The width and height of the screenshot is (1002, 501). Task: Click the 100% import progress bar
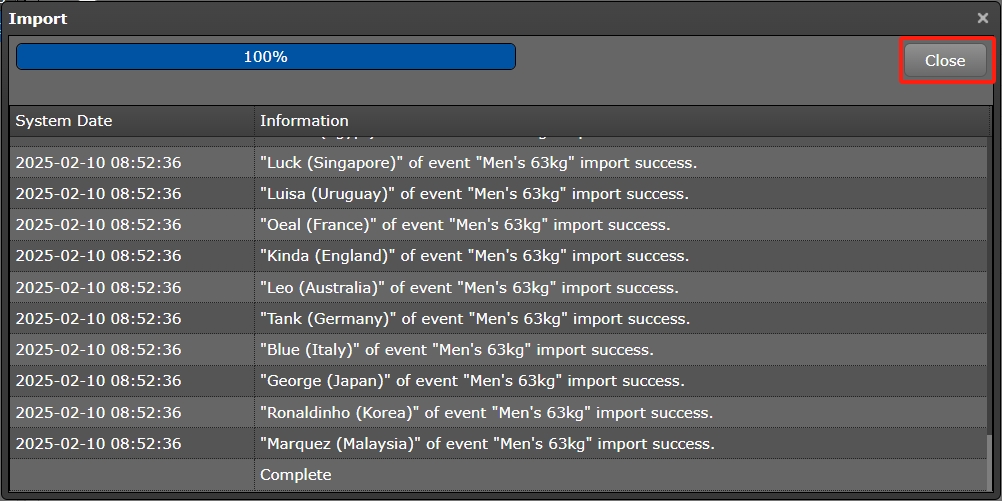266,57
